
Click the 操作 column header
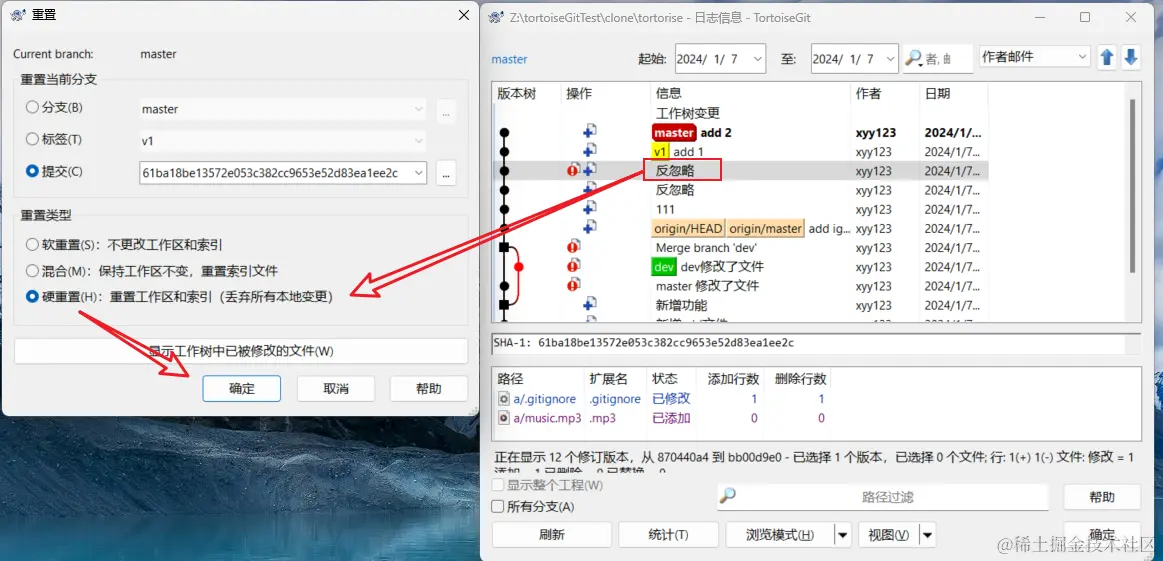(605, 94)
